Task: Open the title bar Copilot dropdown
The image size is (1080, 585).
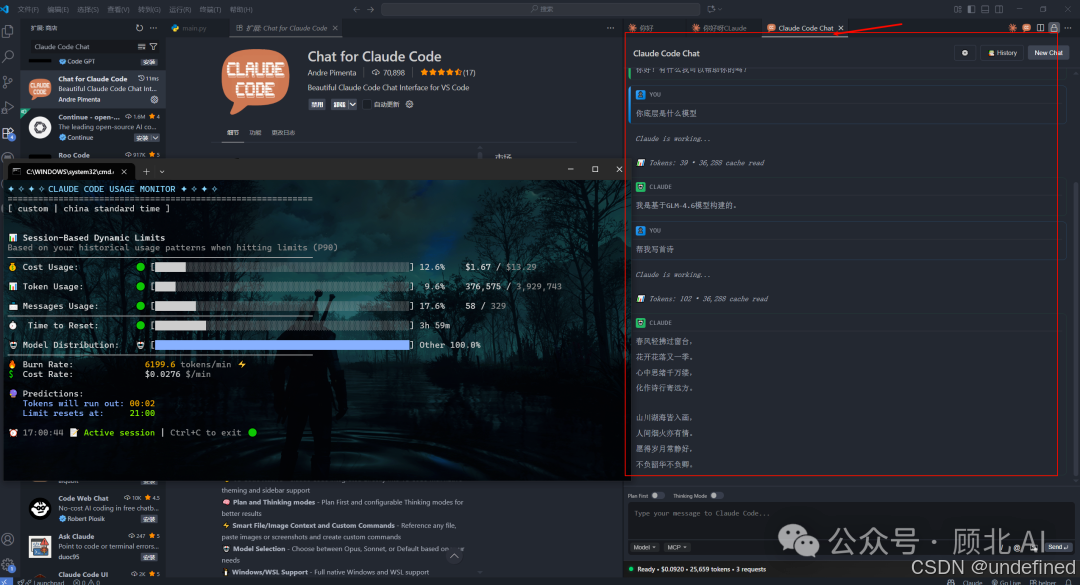Action: 714,9
